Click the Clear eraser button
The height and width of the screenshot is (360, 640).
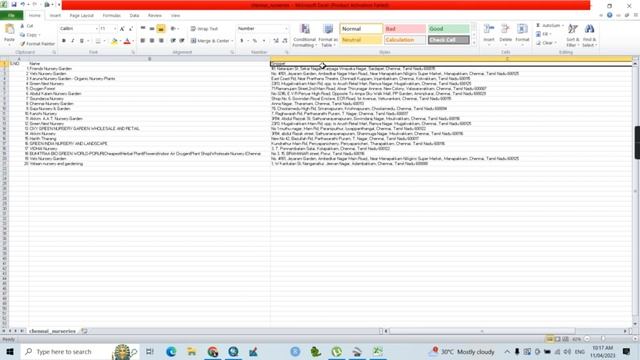tap(546, 42)
